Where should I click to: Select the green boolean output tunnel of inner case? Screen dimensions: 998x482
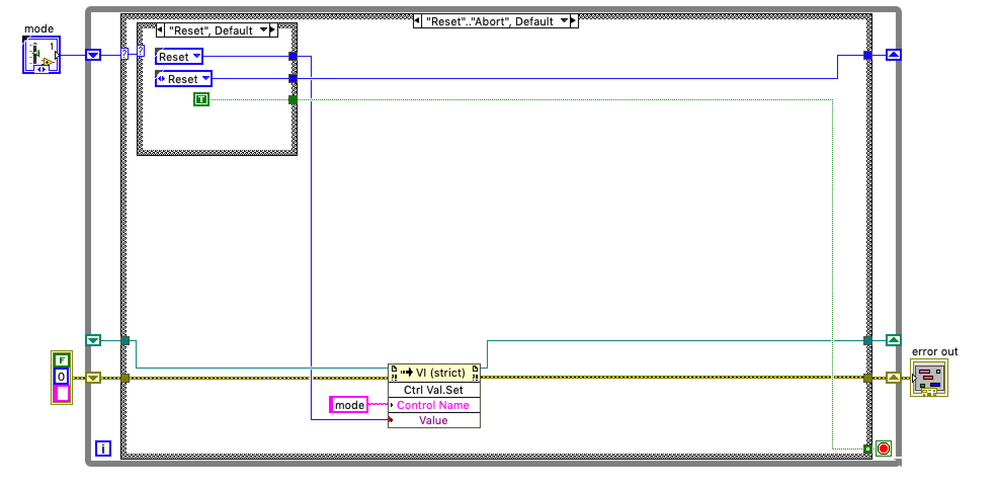293,100
